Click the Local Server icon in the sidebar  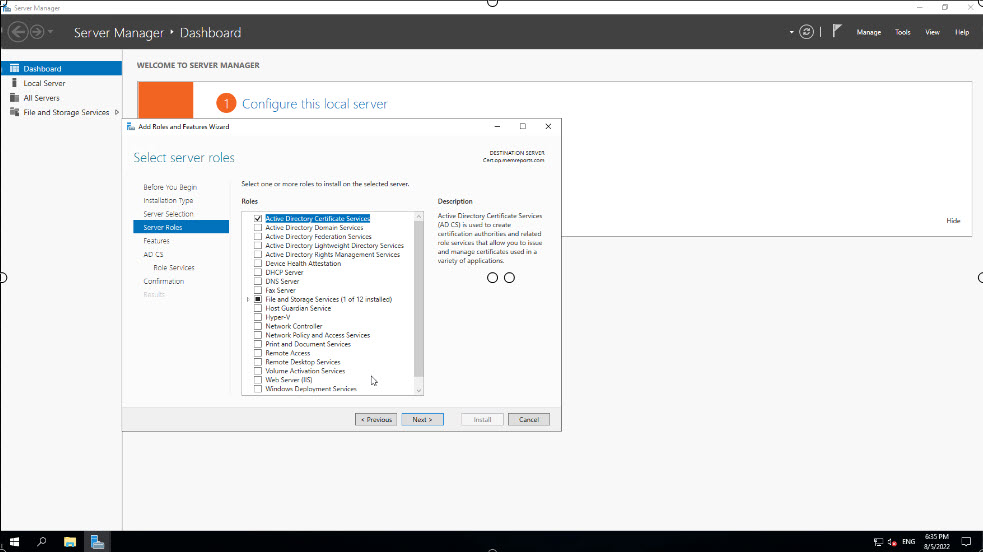click(x=14, y=83)
